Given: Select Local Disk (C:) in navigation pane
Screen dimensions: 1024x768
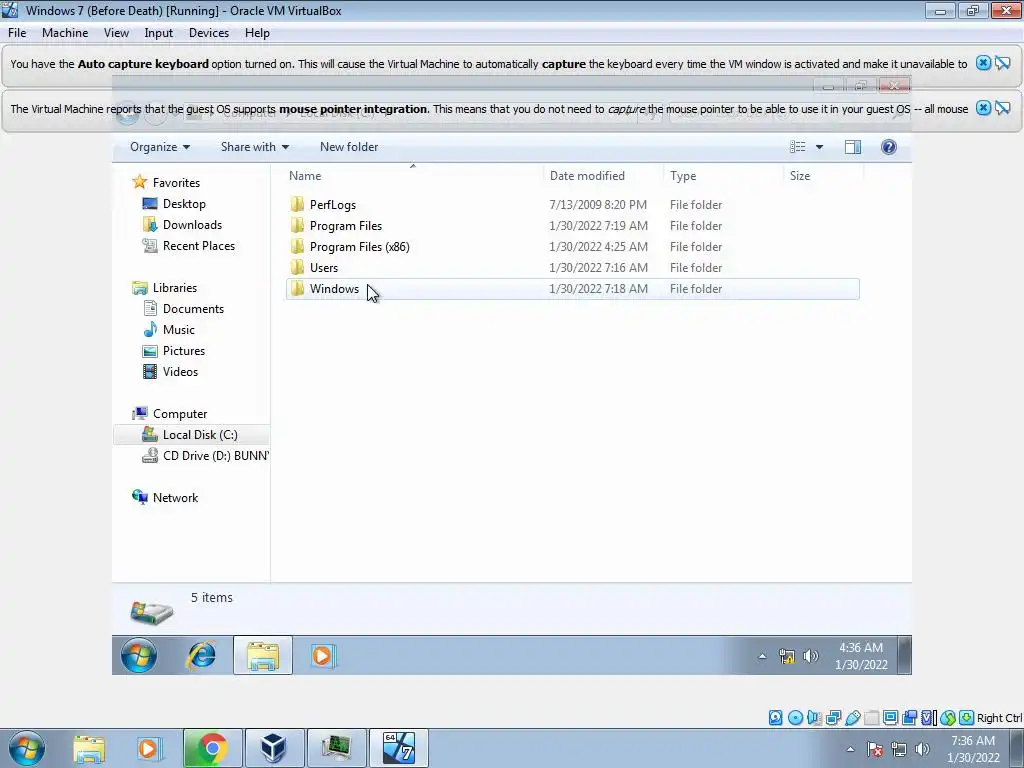Looking at the screenshot, I should pyautogui.click(x=191, y=435).
